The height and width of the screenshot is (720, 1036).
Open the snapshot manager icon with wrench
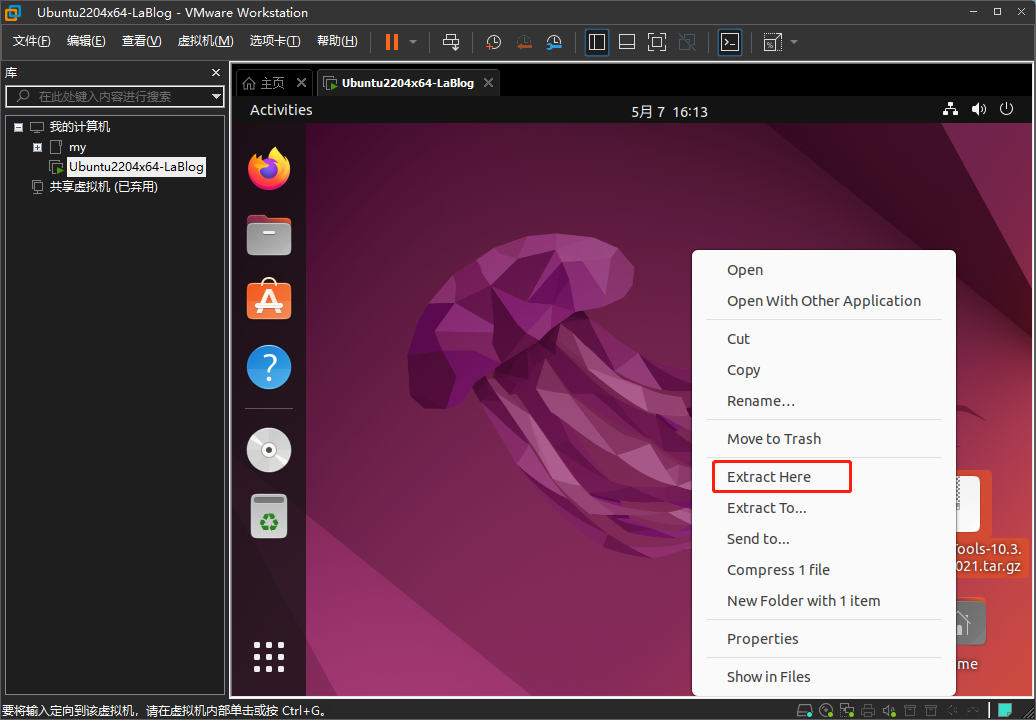pos(554,42)
